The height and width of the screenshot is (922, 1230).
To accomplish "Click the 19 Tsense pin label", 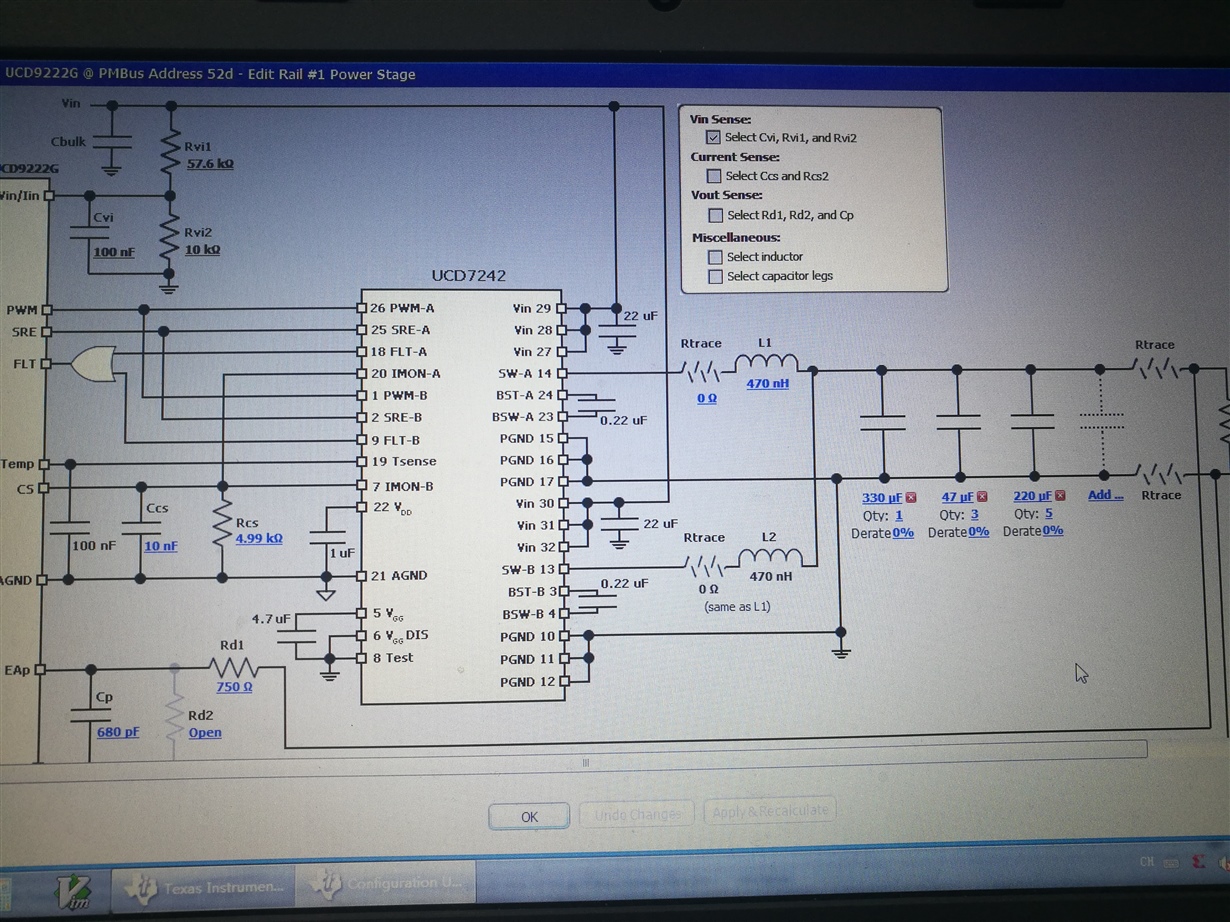I will 404,462.
